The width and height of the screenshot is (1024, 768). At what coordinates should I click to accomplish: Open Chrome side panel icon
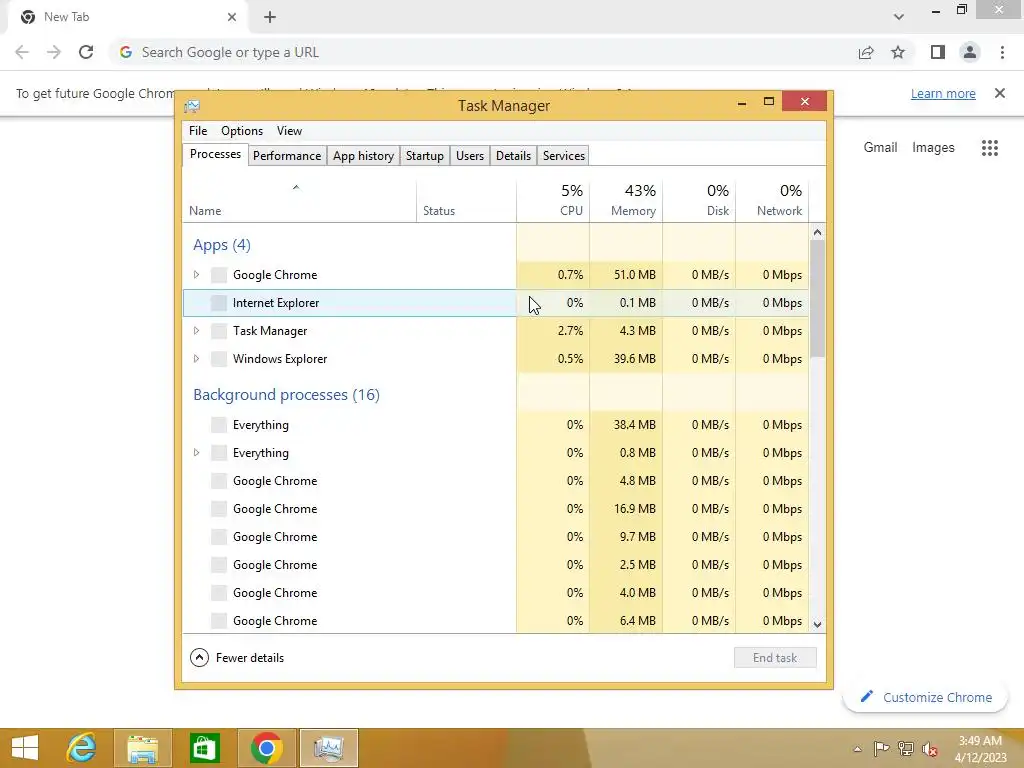[938, 52]
